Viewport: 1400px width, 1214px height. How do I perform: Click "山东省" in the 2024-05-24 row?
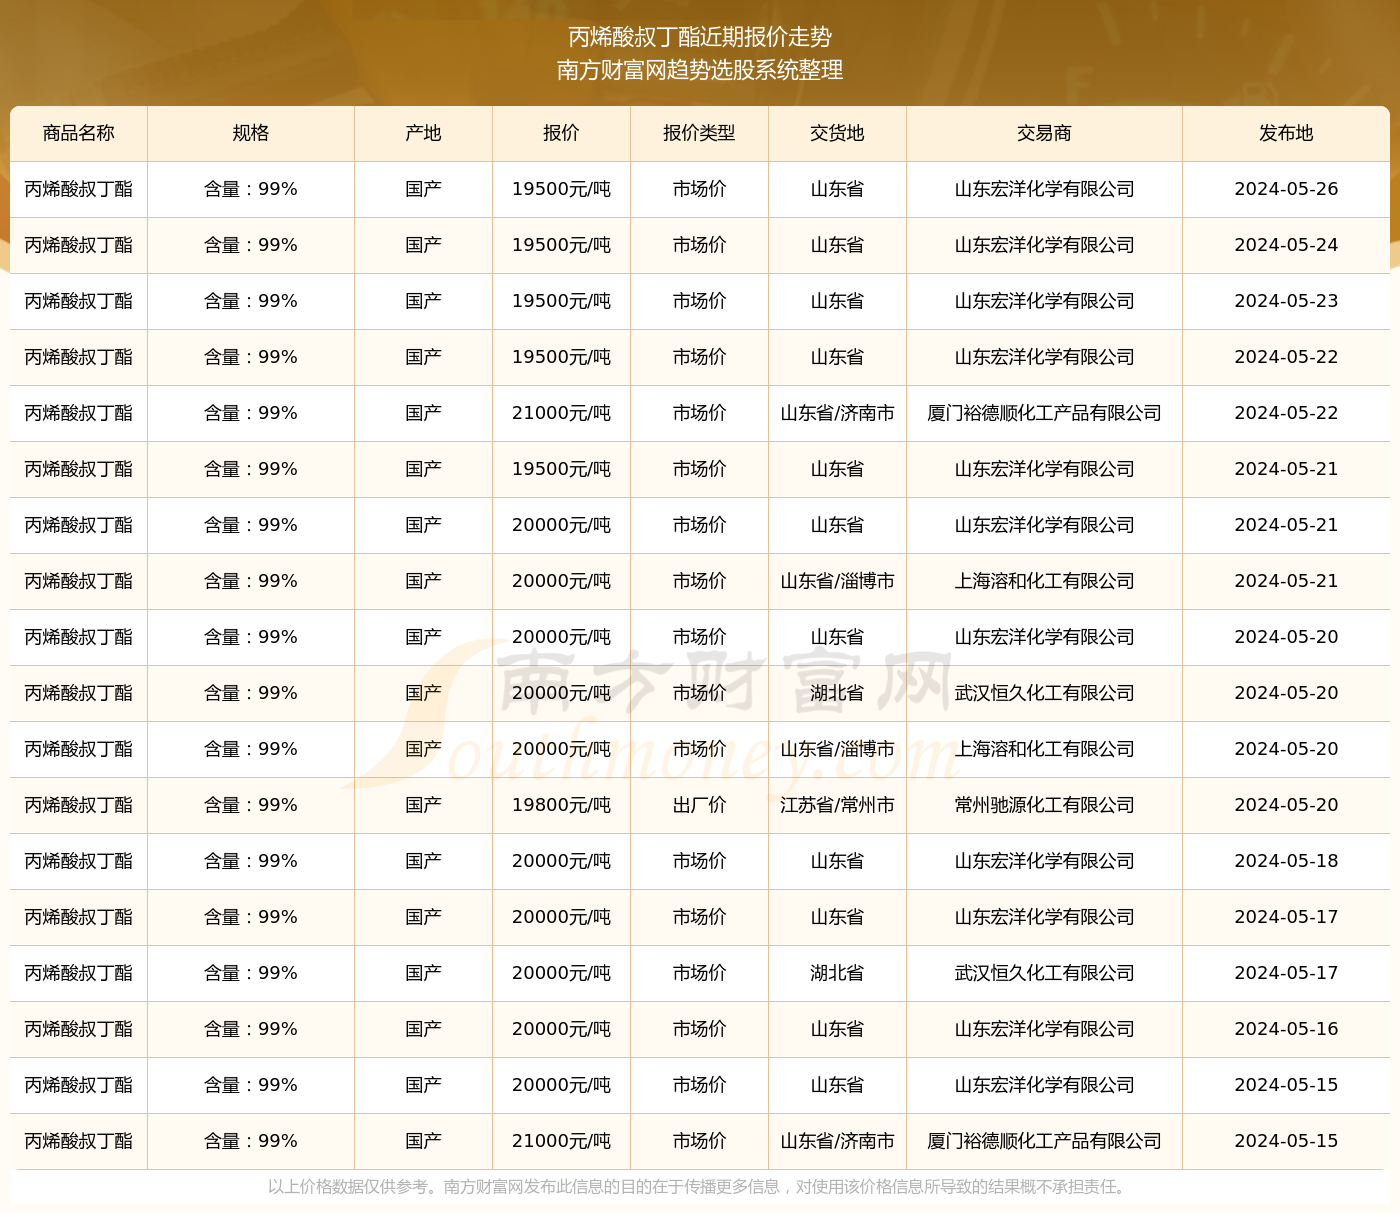pyautogui.click(x=837, y=245)
